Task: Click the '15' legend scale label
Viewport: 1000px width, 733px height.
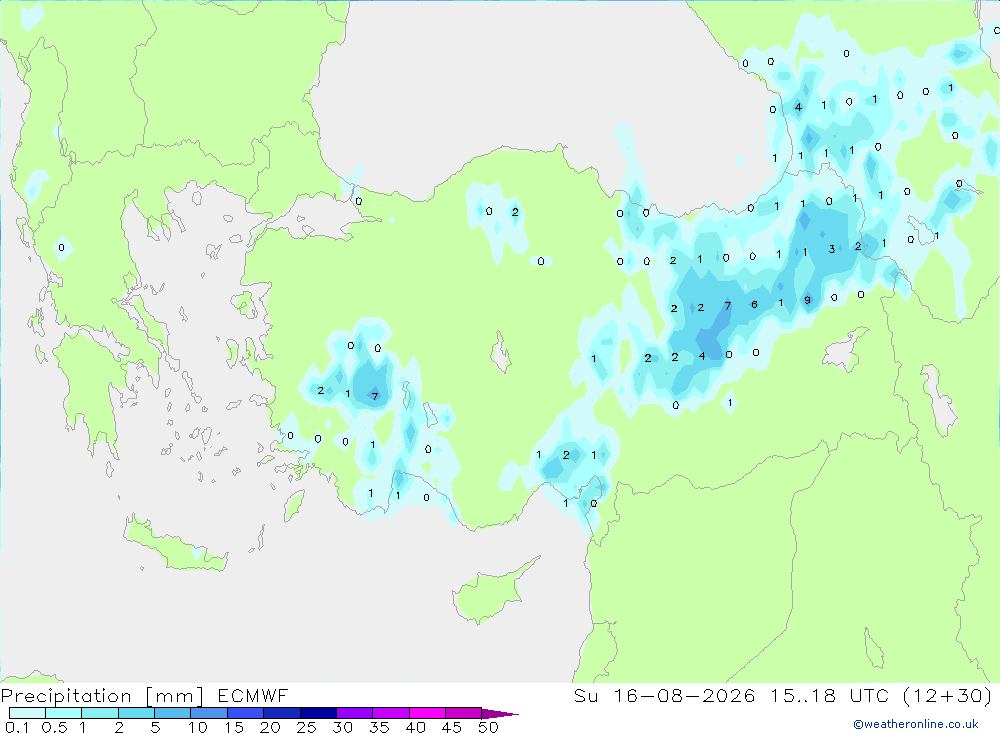Action: [234, 727]
